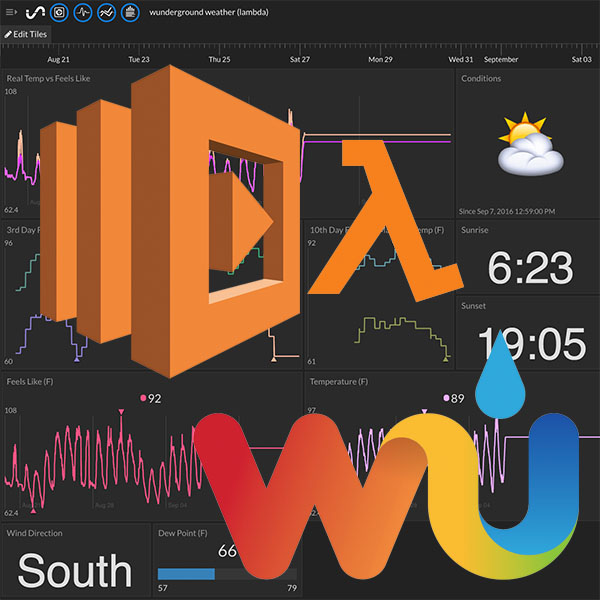
Task: Select the 'Dew Point (F)' tile title
Action: click(x=183, y=533)
